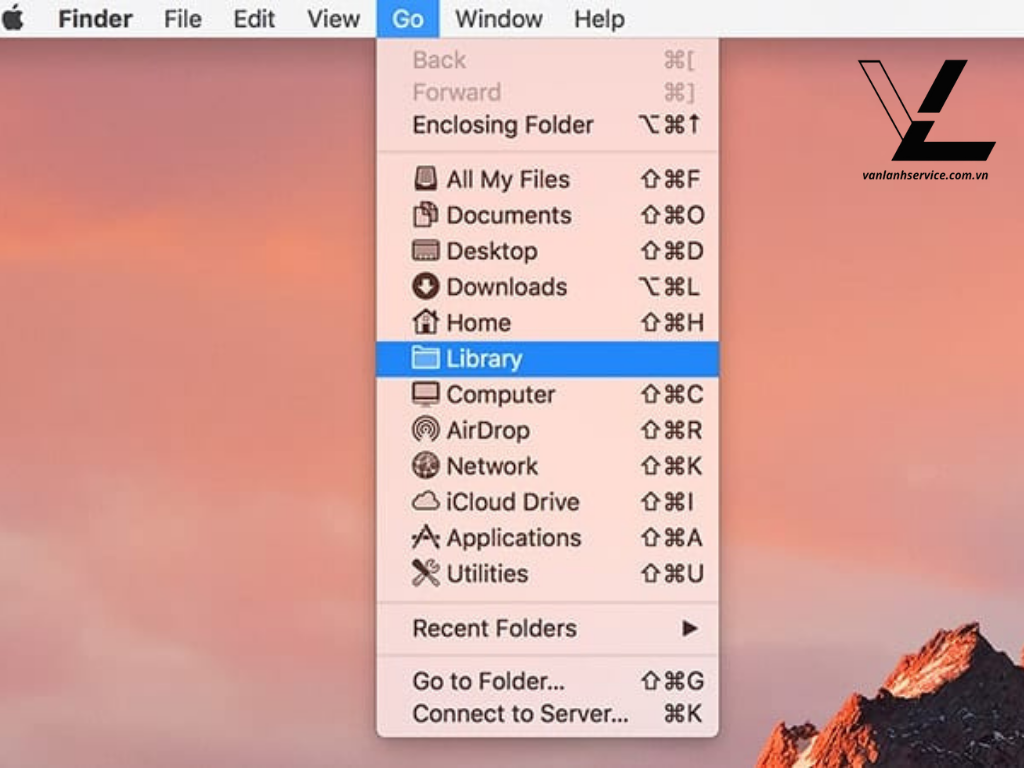Choose Connect to Server...
The width and height of the screenshot is (1024, 768).
click(520, 714)
